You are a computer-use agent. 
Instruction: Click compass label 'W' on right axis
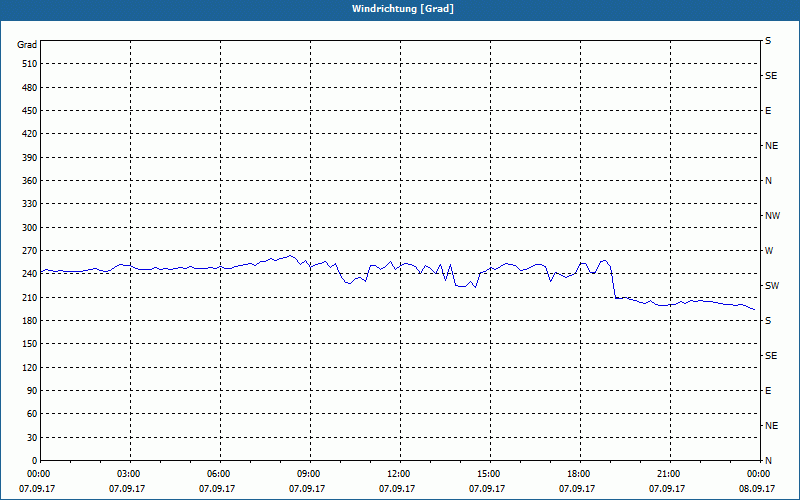[769, 251]
